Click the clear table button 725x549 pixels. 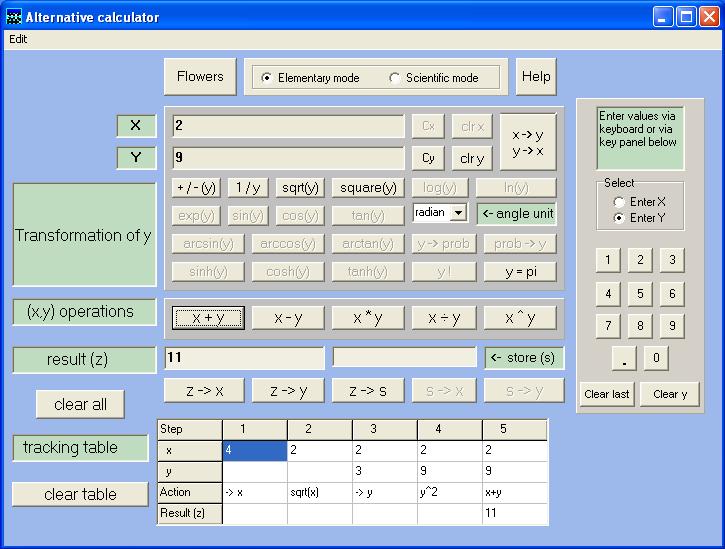click(80, 494)
